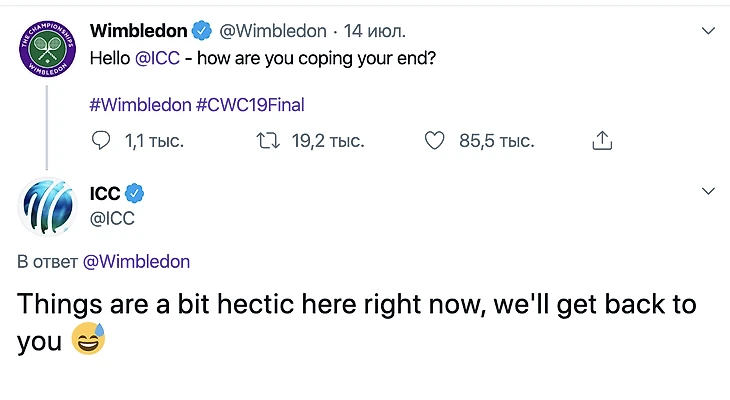Expand the Wimbledon tweet options chevron

[x=709, y=32]
